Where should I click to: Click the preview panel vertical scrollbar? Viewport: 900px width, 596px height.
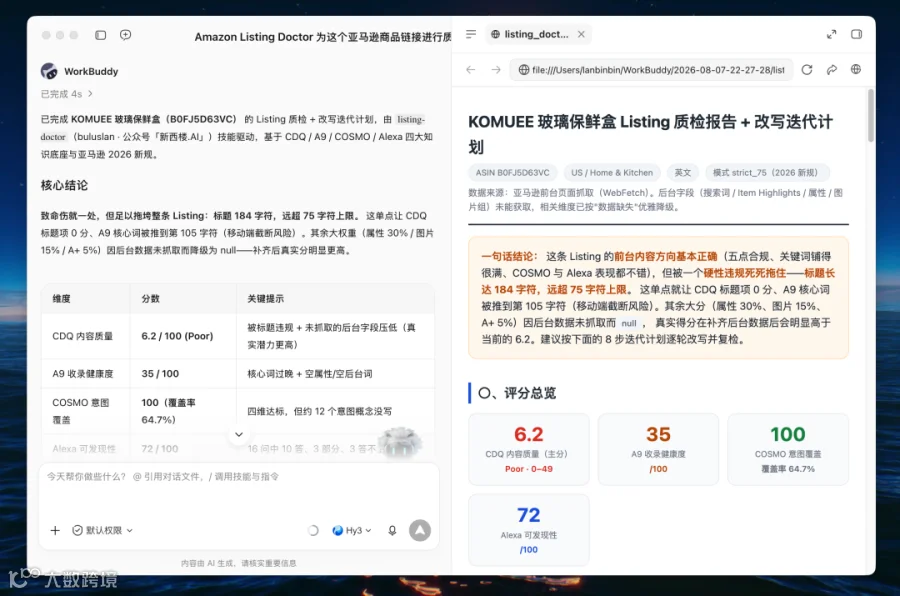click(871, 115)
